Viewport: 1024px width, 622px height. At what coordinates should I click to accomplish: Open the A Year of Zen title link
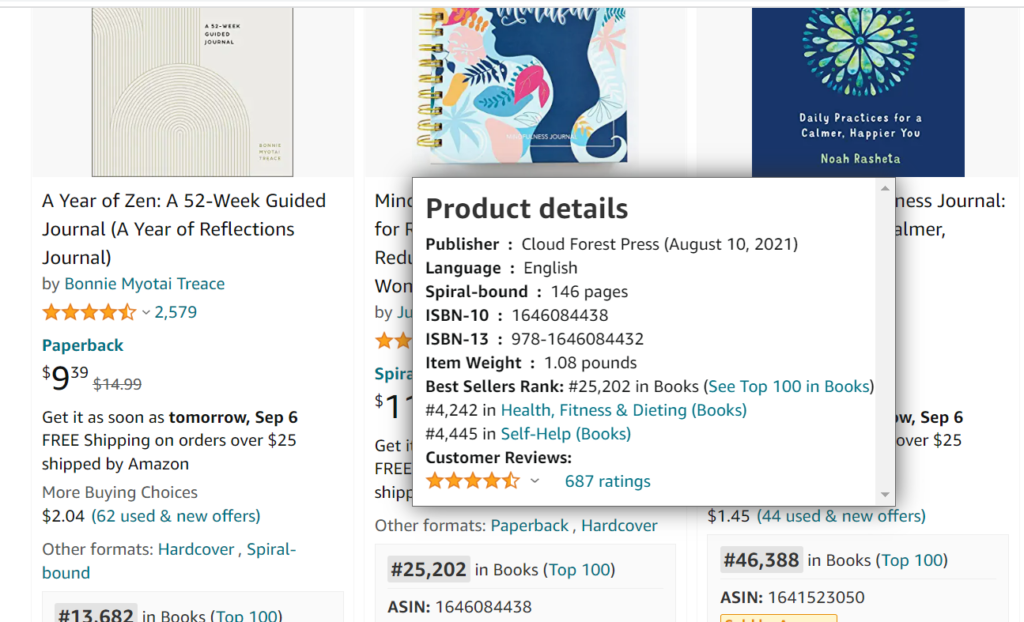coord(184,229)
